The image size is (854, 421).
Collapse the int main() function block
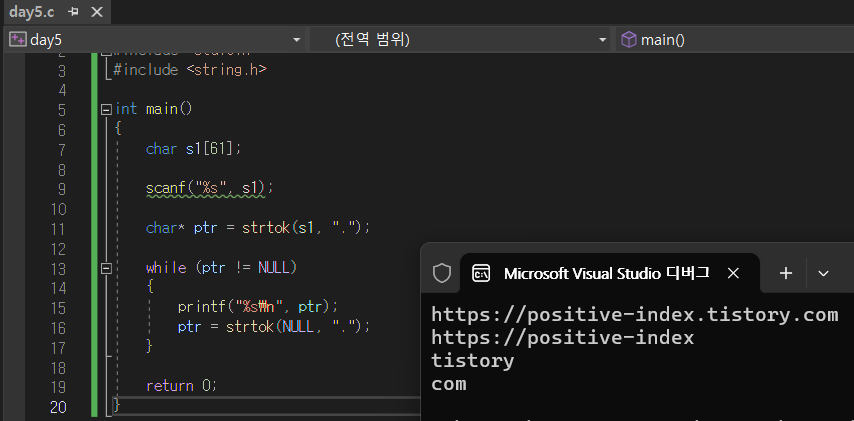pyautogui.click(x=106, y=109)
